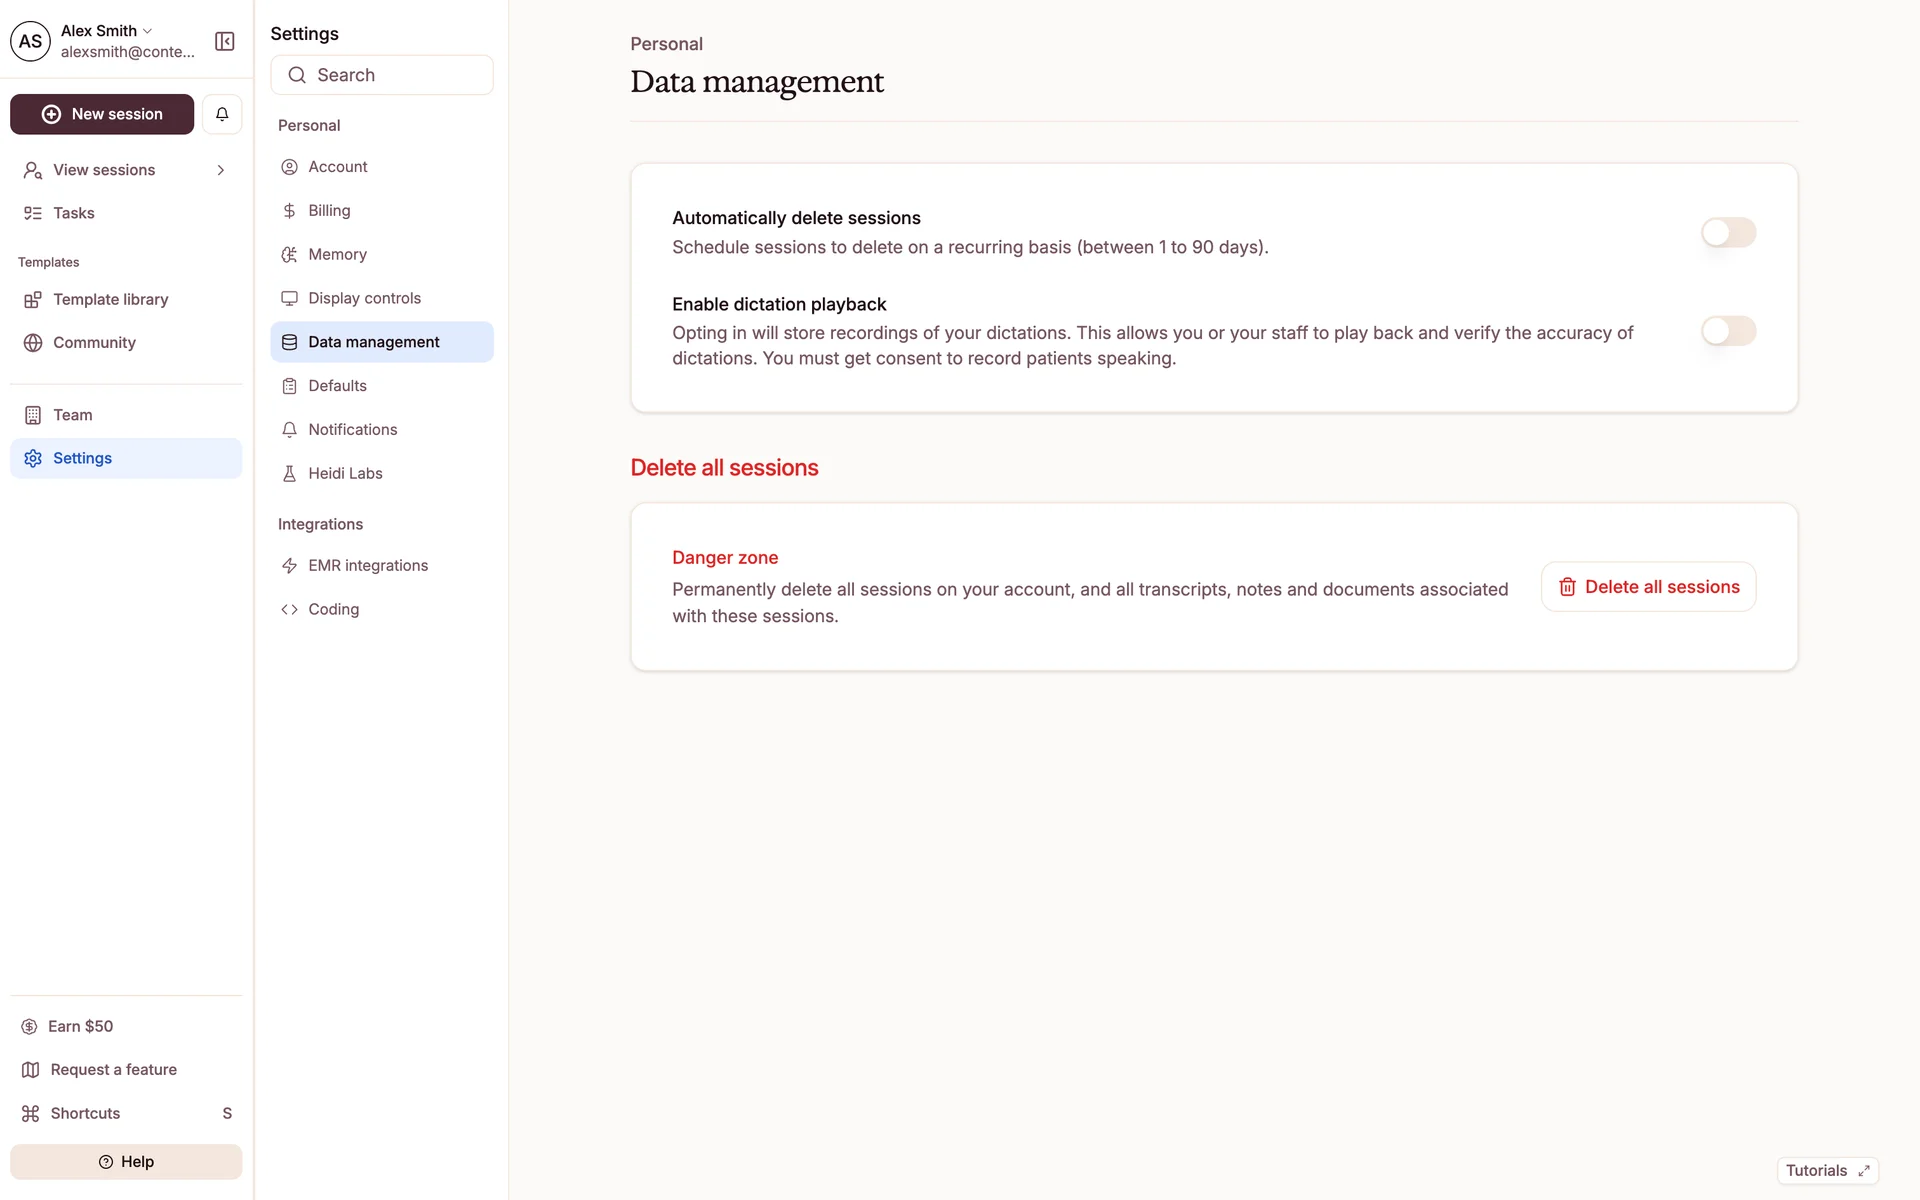
Task: Go to Notifications settings
Action: coord(352,429)
